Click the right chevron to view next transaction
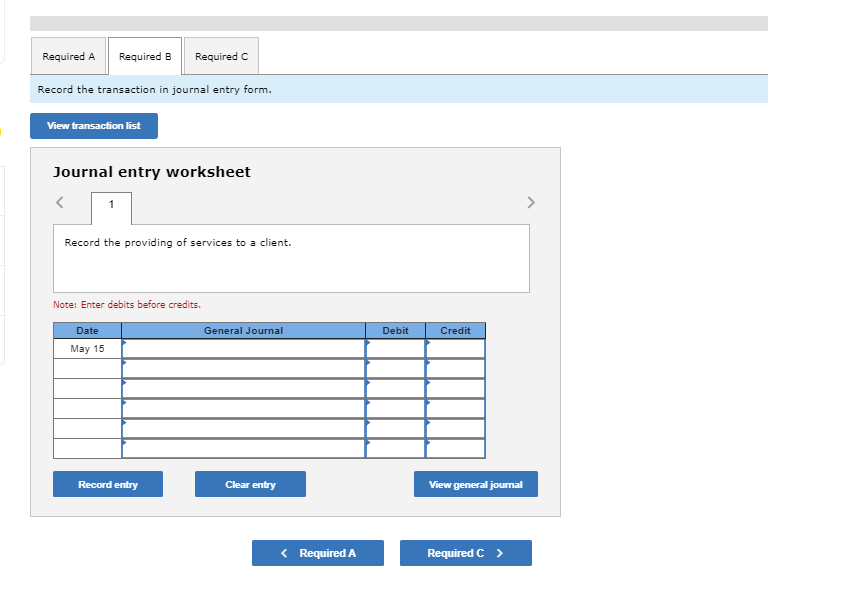Image resolution: width=858 pixels, height=596 pixels. click(x=531, y=202)
